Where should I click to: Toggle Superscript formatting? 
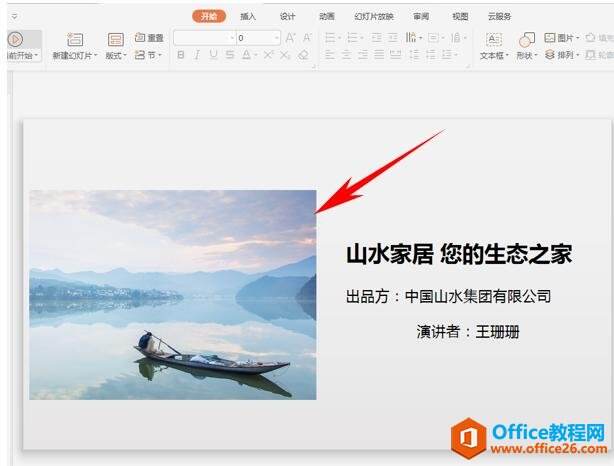[x=269, y=55]
